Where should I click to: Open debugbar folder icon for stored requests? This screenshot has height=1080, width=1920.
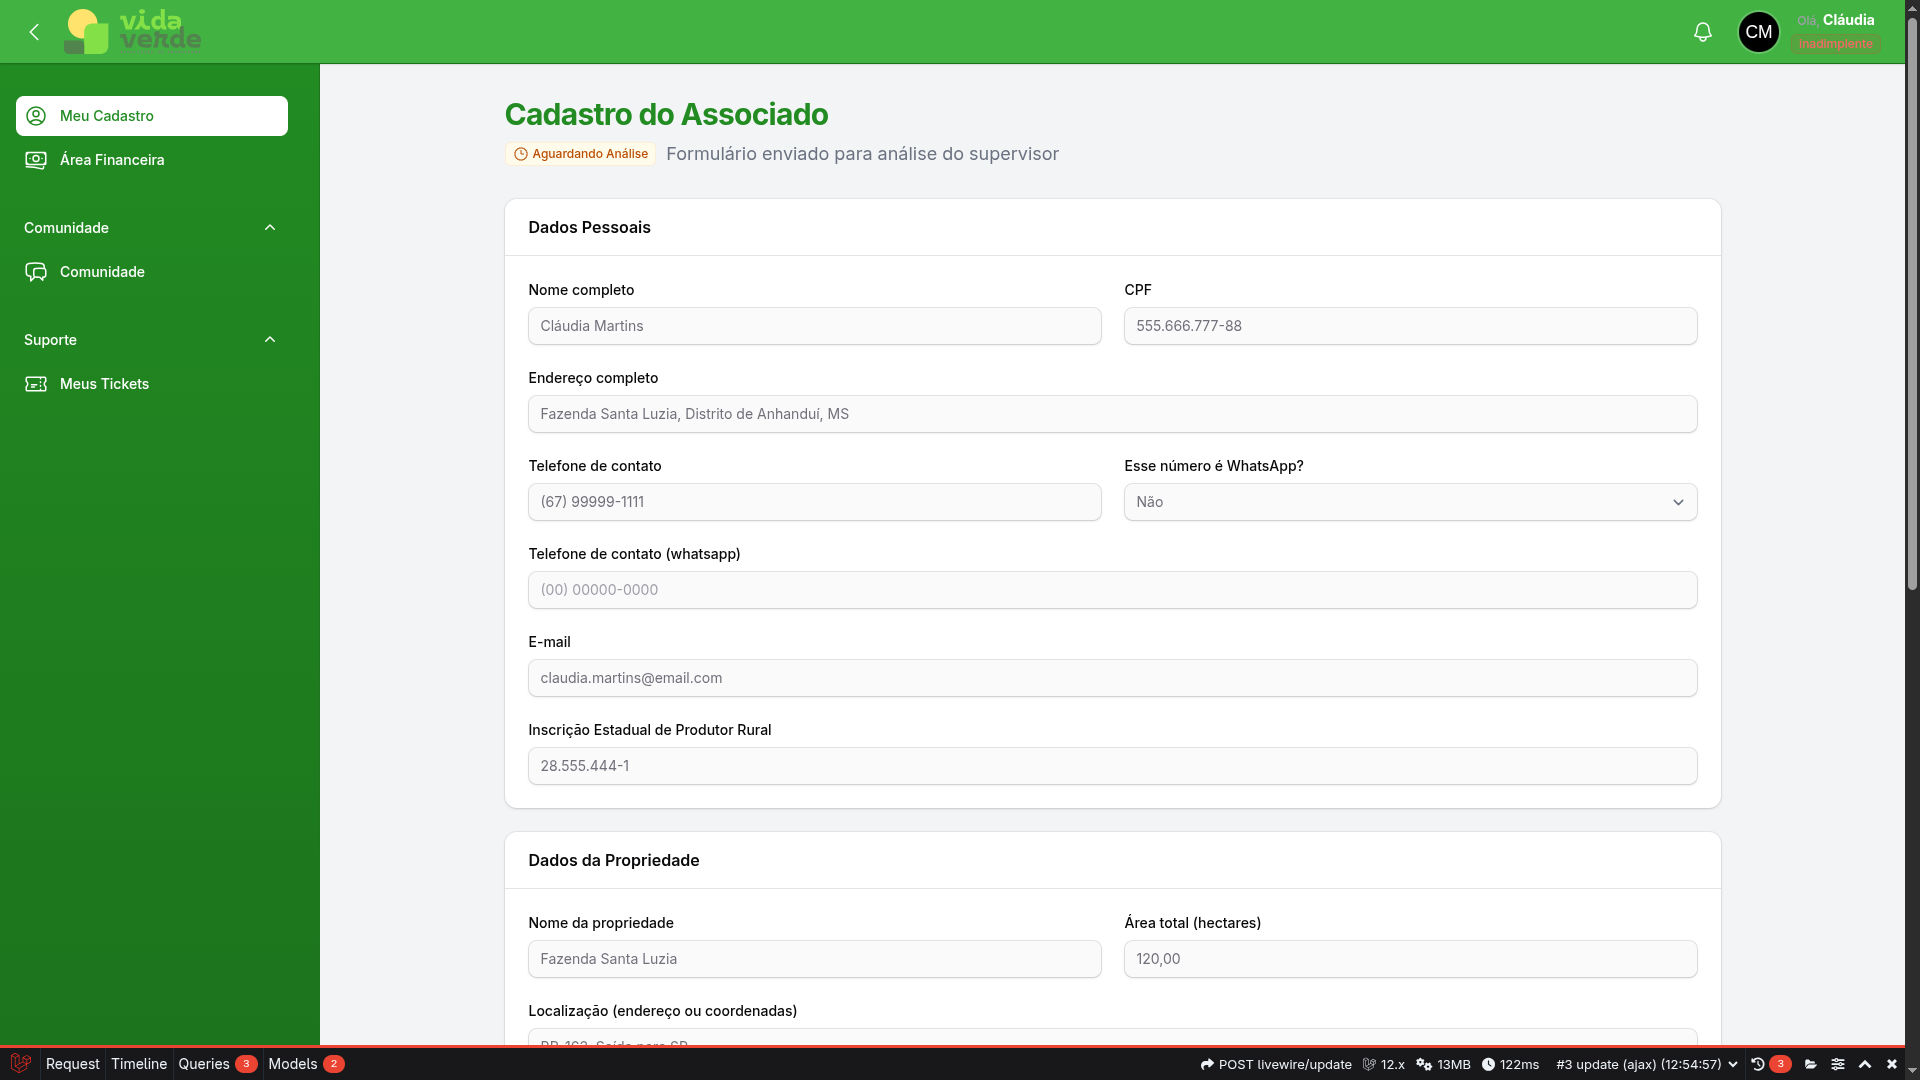tap(1810, 1064)
